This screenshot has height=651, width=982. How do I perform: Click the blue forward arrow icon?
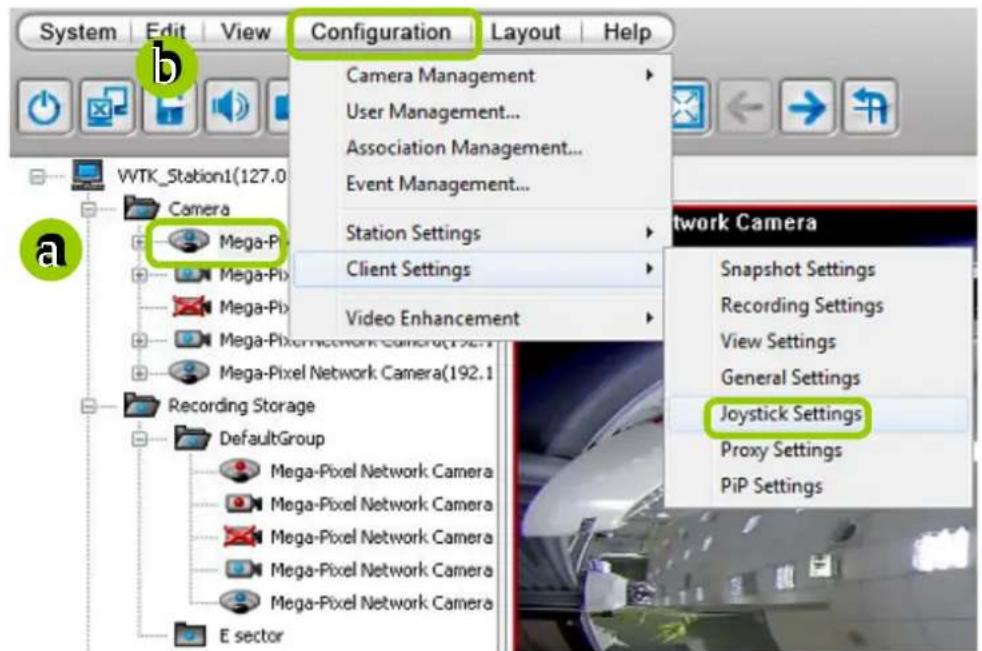(807, 107)
